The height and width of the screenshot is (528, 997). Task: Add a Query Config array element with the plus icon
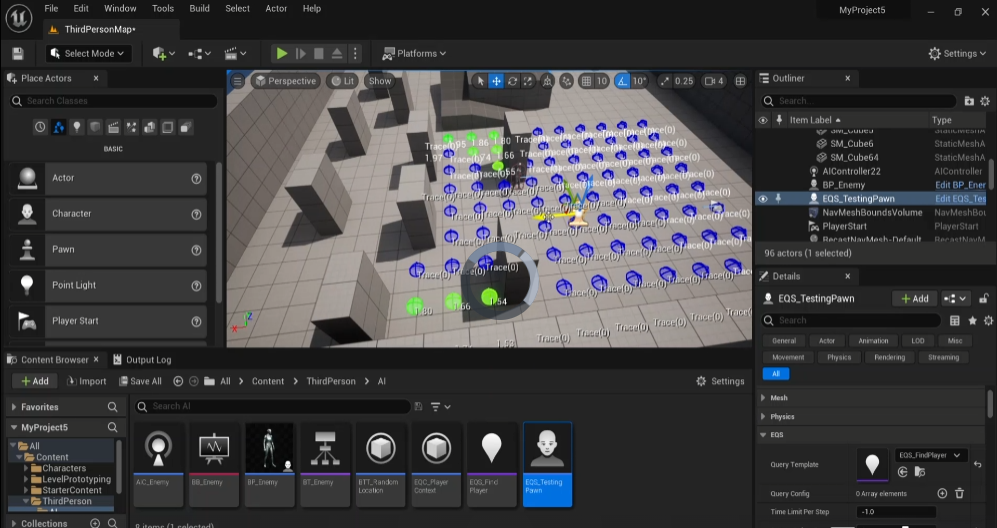point(942,493)
